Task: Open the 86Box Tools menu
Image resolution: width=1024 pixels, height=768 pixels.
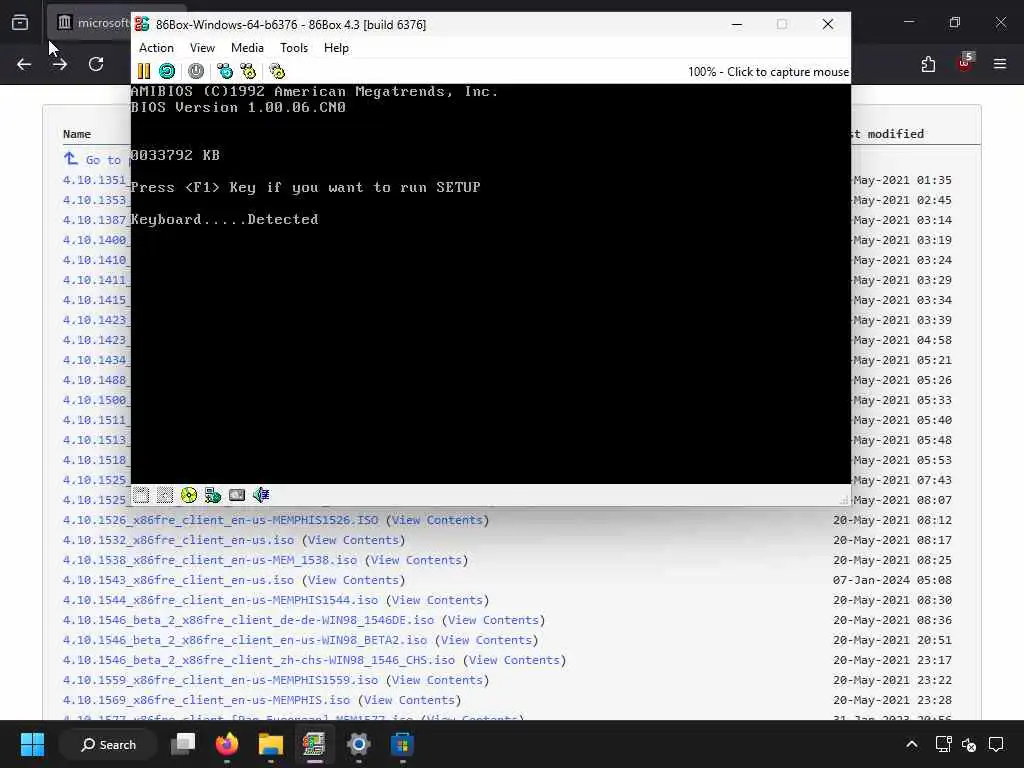Action: pyautogui.click(x=294, y=48)
